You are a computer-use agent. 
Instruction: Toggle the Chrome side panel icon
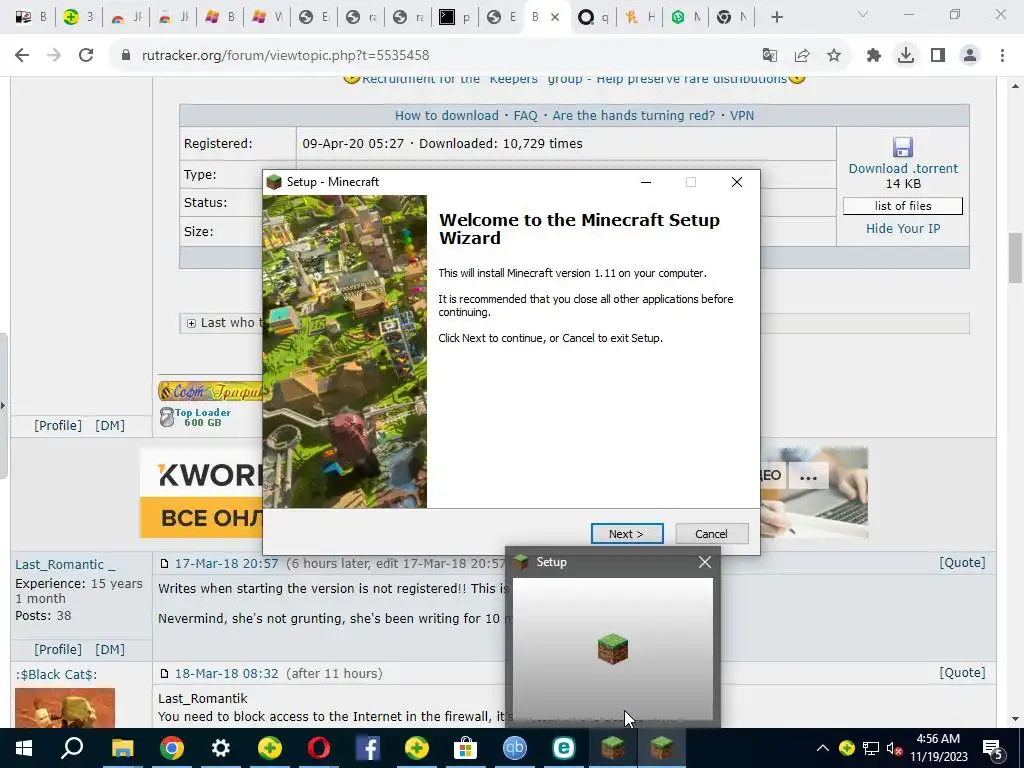pyautogui.click(x=938, y=56)
